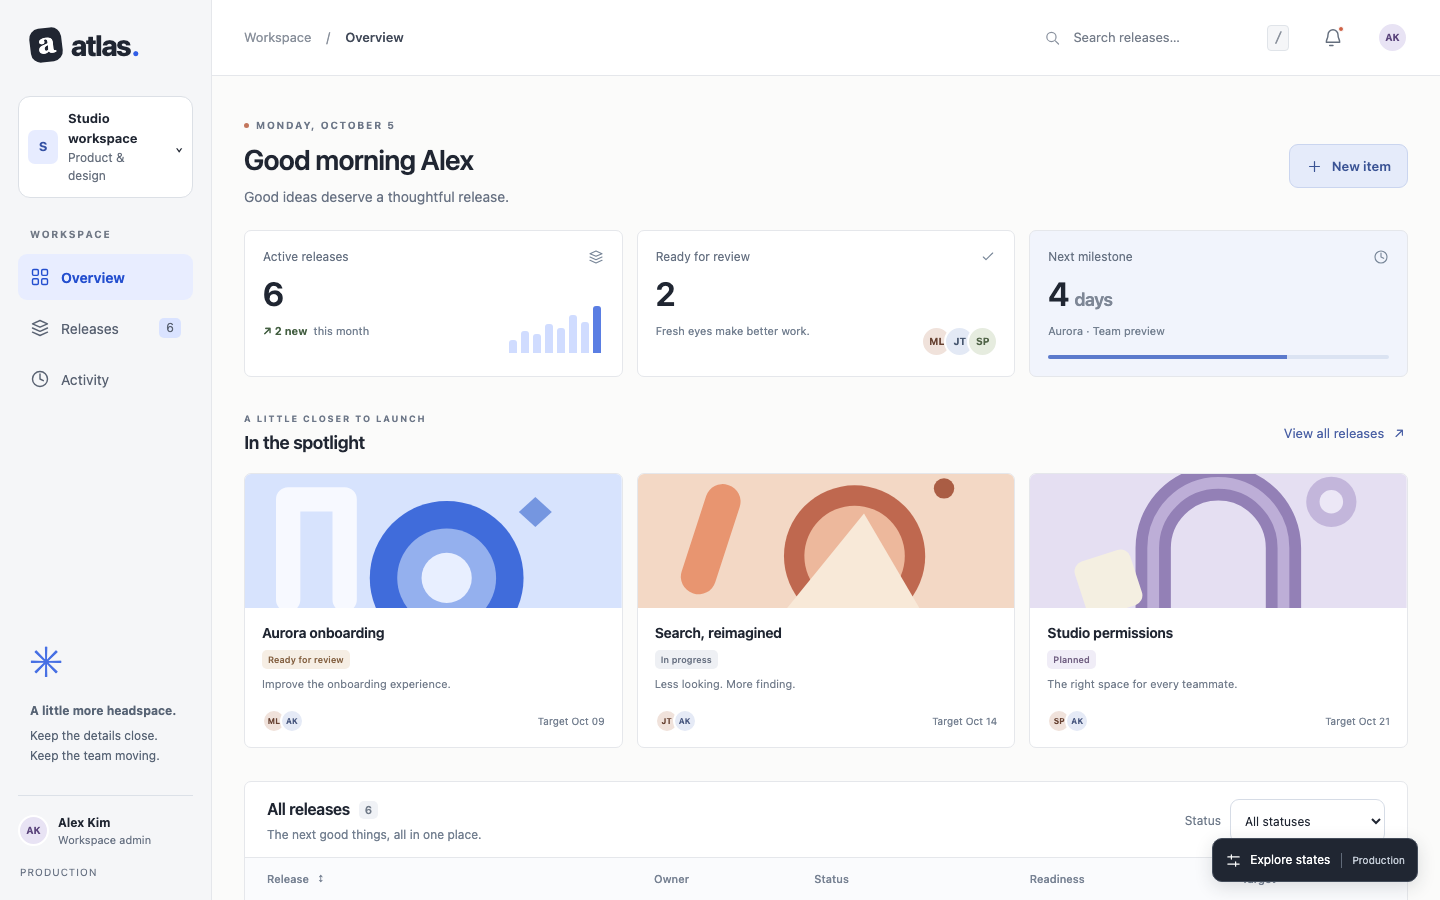Viewport: 1440px width, 900px height.
Task: Open the AK profile avatar in header
Action: click(x=1392, y=38)
